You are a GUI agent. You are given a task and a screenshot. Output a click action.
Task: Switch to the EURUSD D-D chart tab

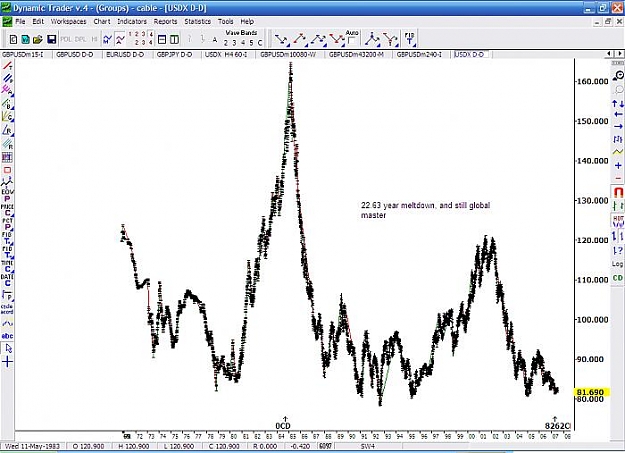pos(125,54)
